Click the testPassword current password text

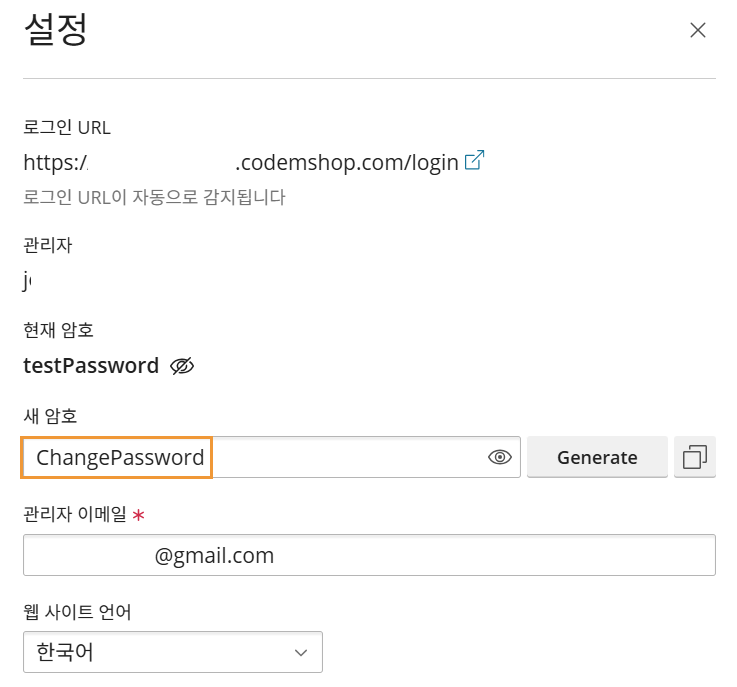pos(91,366)
